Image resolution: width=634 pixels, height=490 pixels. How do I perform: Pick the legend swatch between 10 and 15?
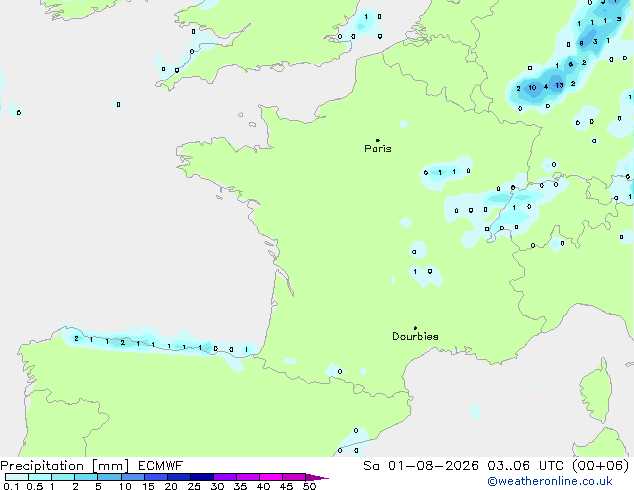pos(132,477)
